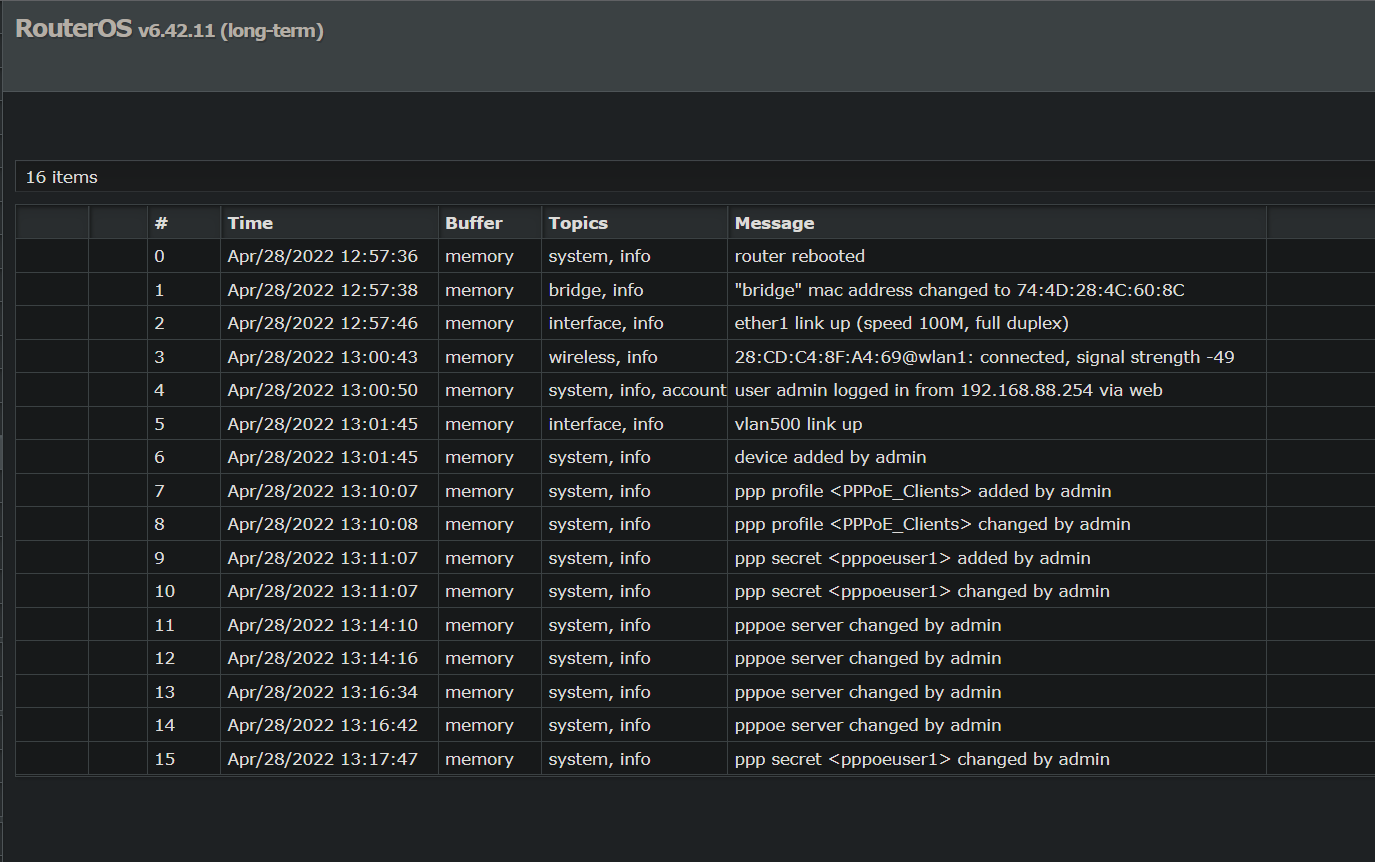Click timestamp Apr/28/2022 13:00:43

point(323,357)
